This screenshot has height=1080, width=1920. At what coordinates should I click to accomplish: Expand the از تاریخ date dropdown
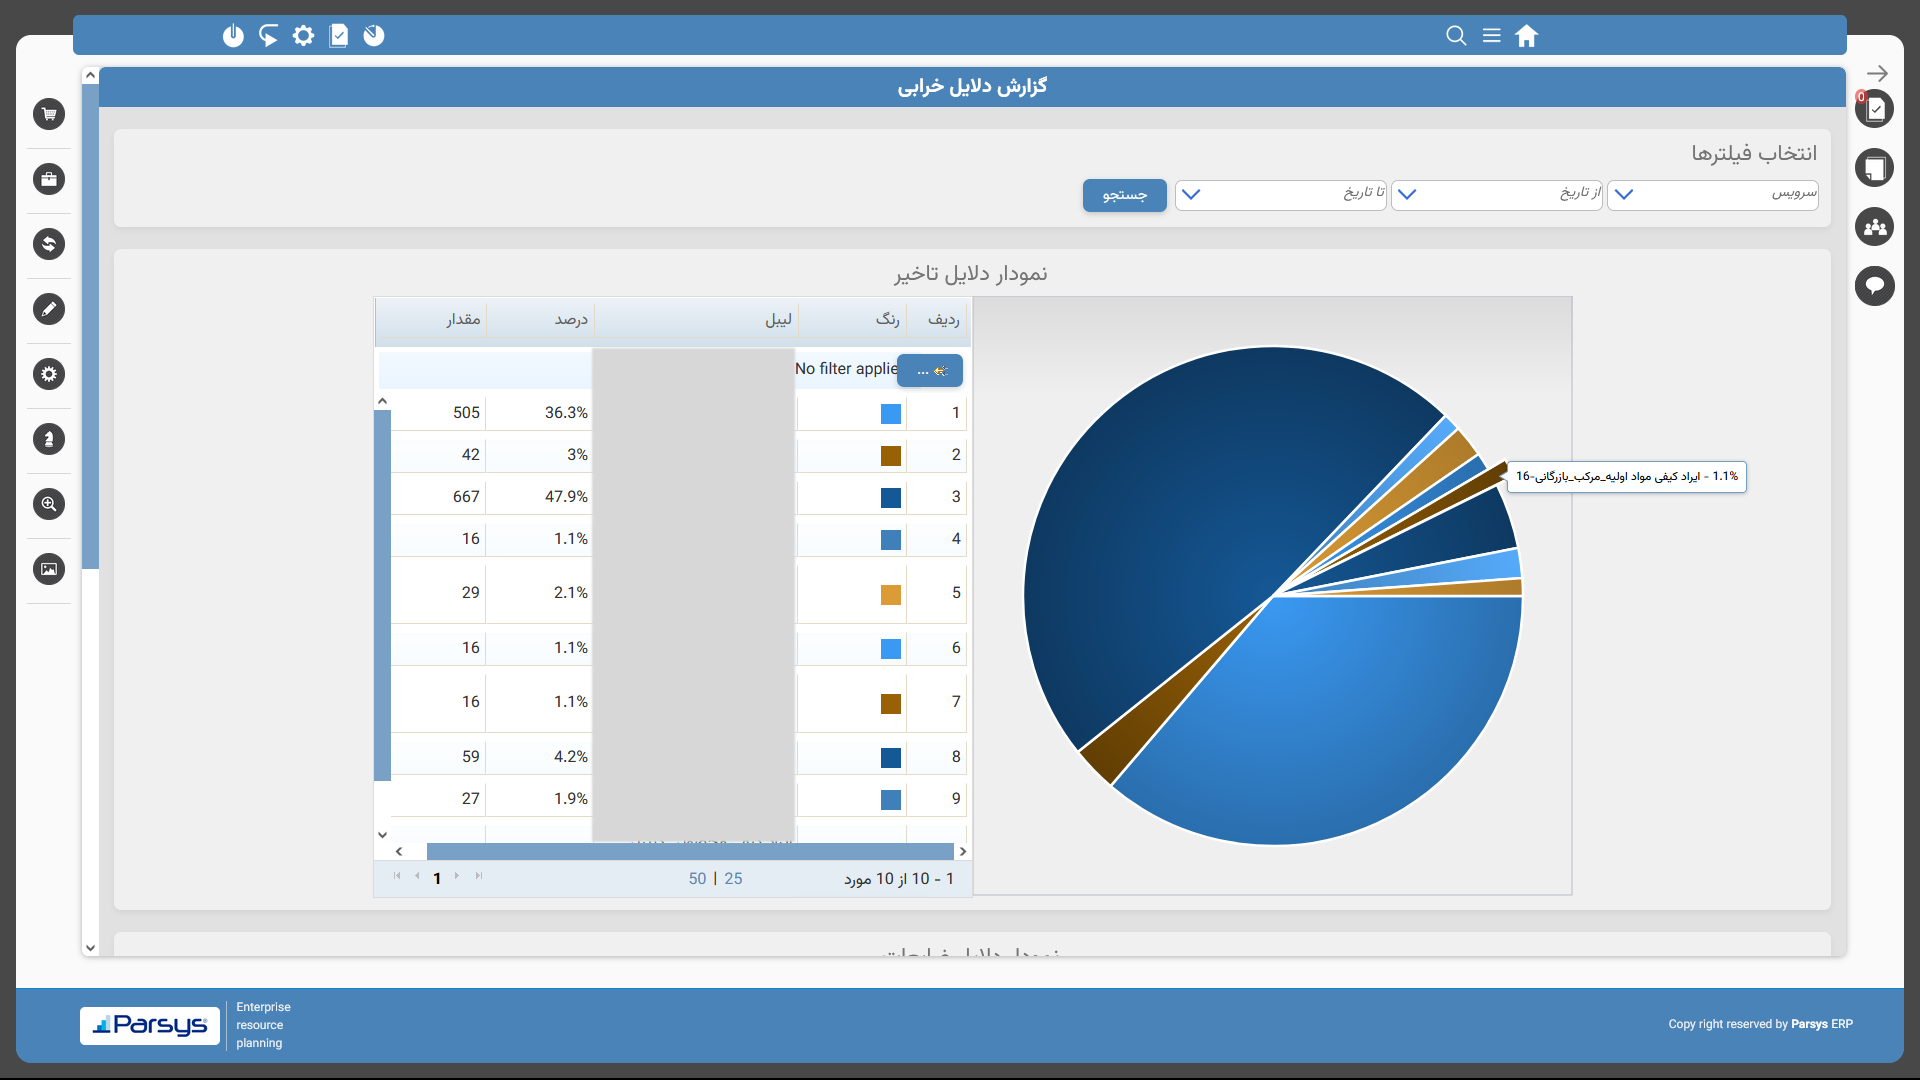tap(1407, 194)
